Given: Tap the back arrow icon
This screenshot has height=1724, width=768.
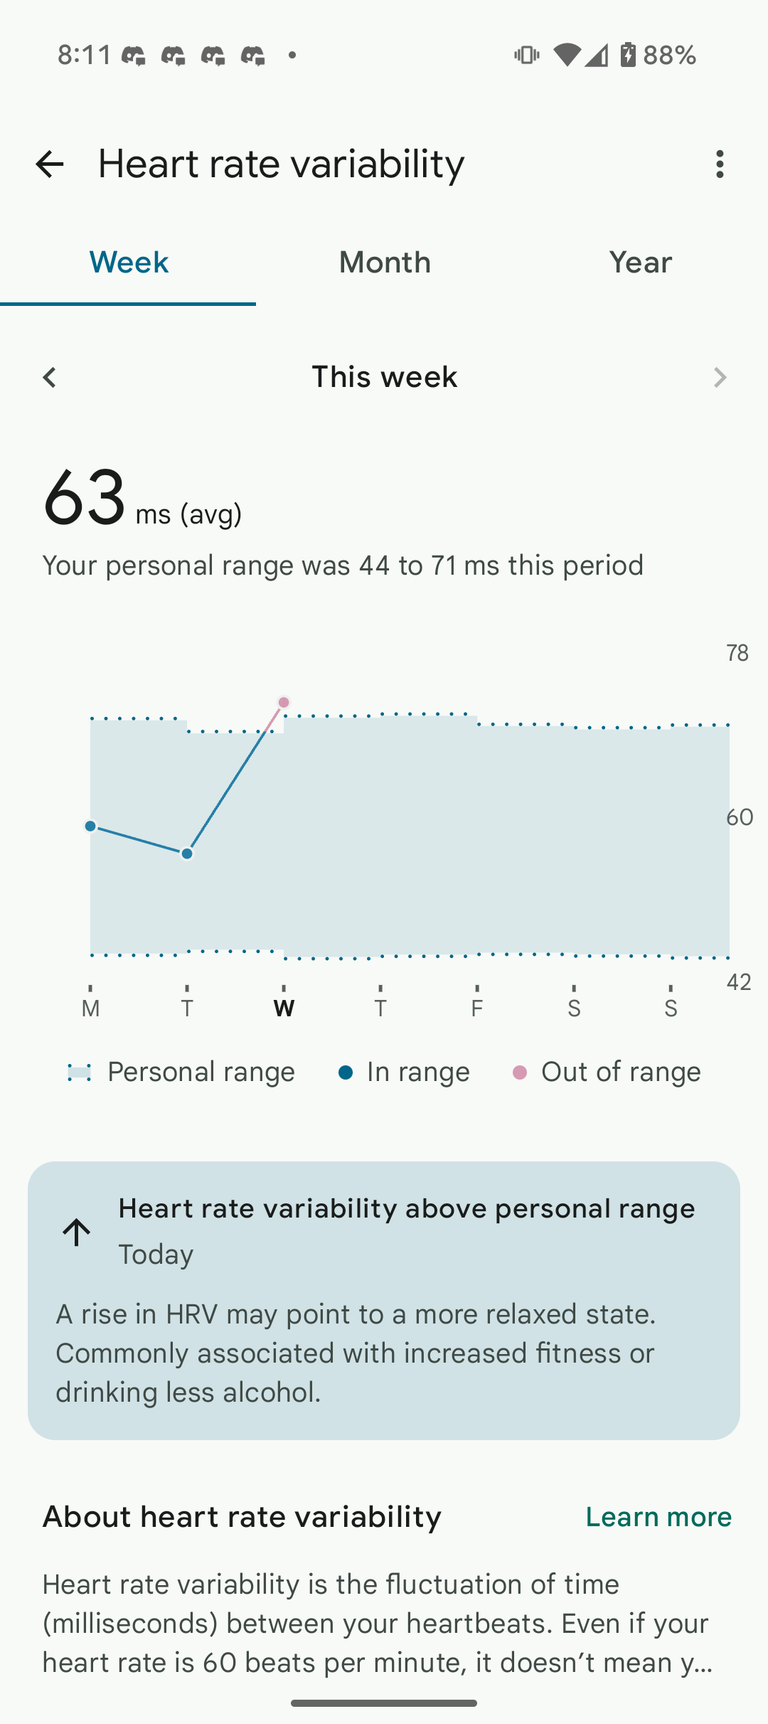Looking at the screenshot, I should (x=49, y=164).
